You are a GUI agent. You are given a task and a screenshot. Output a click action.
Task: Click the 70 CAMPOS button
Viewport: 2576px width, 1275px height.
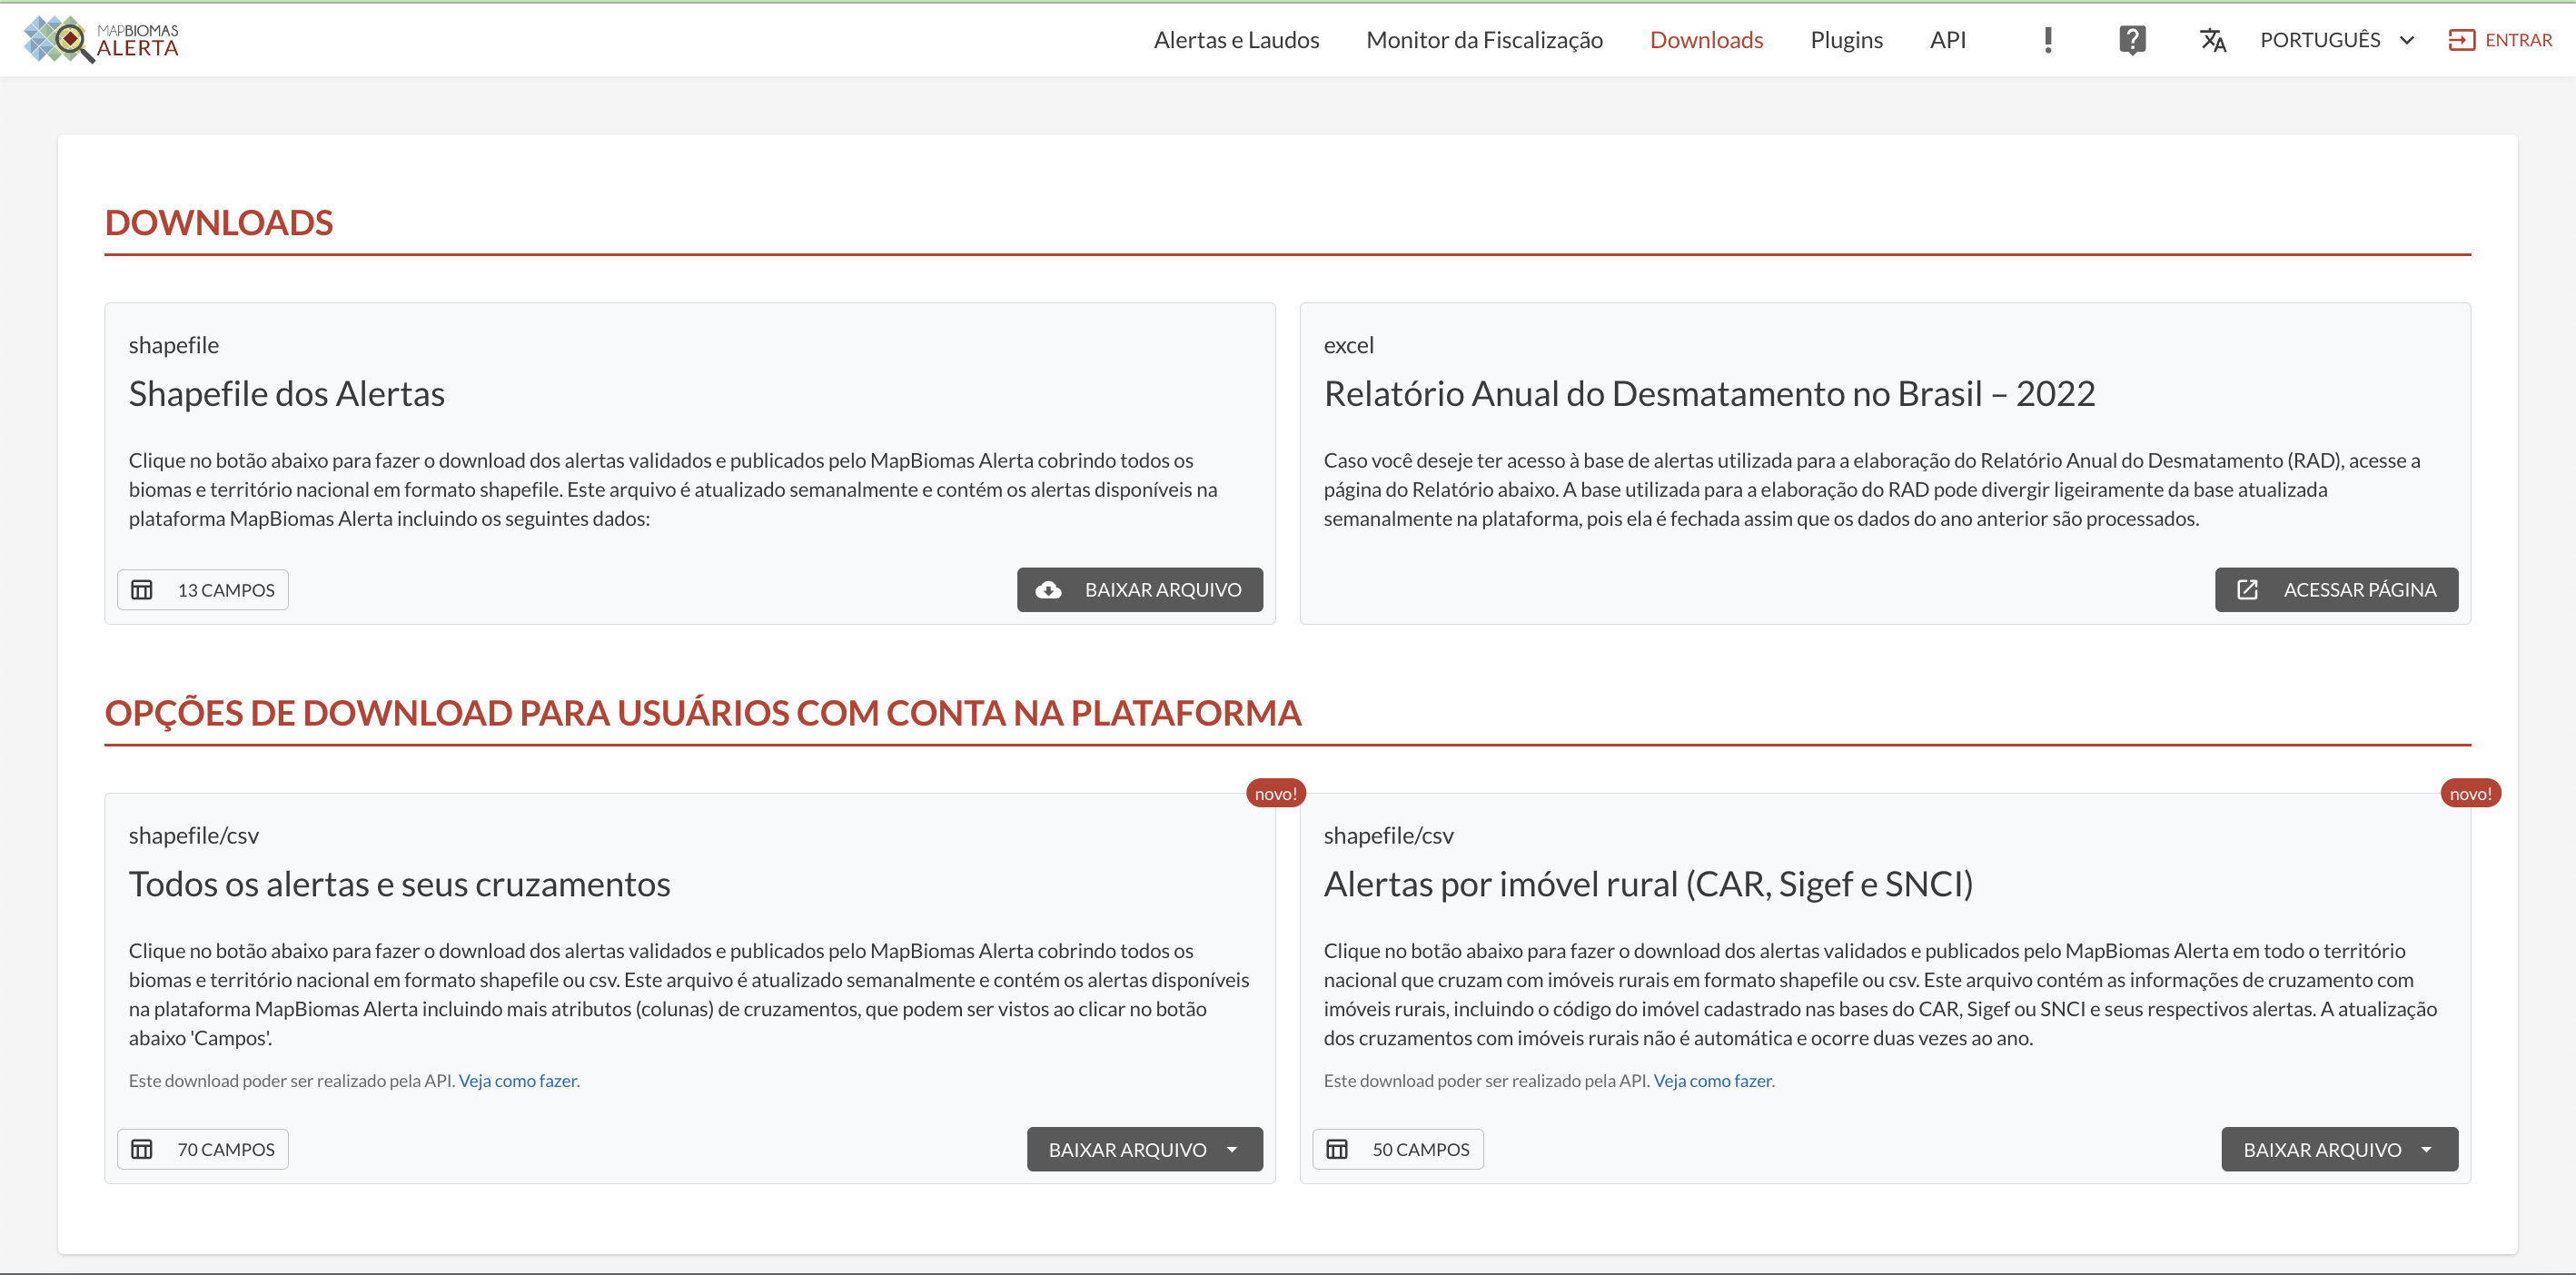[x=203, y=1149]
